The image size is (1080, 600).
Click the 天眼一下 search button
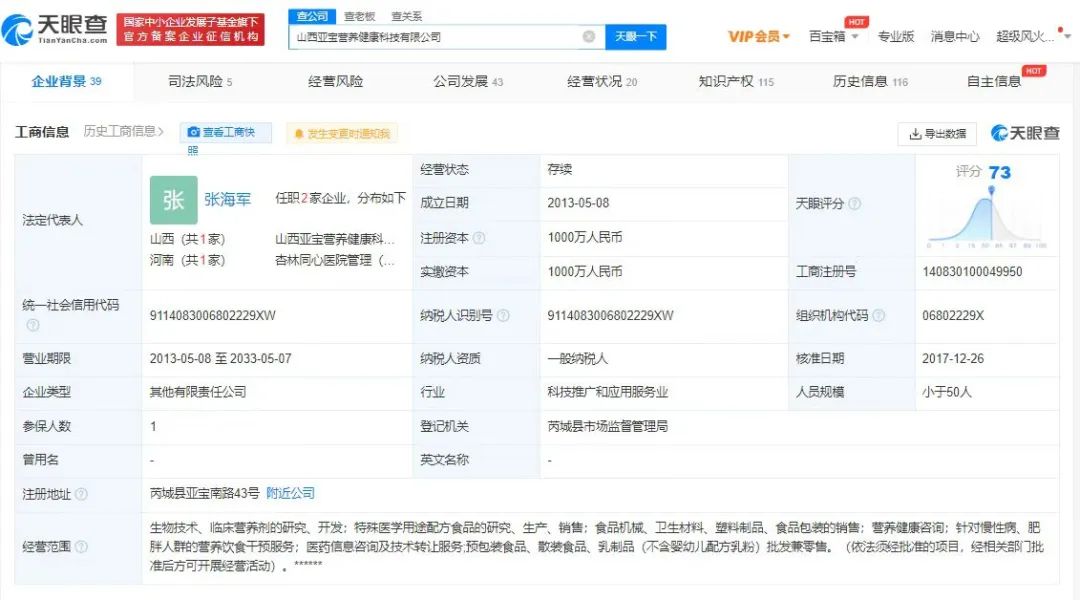(638, 35)
